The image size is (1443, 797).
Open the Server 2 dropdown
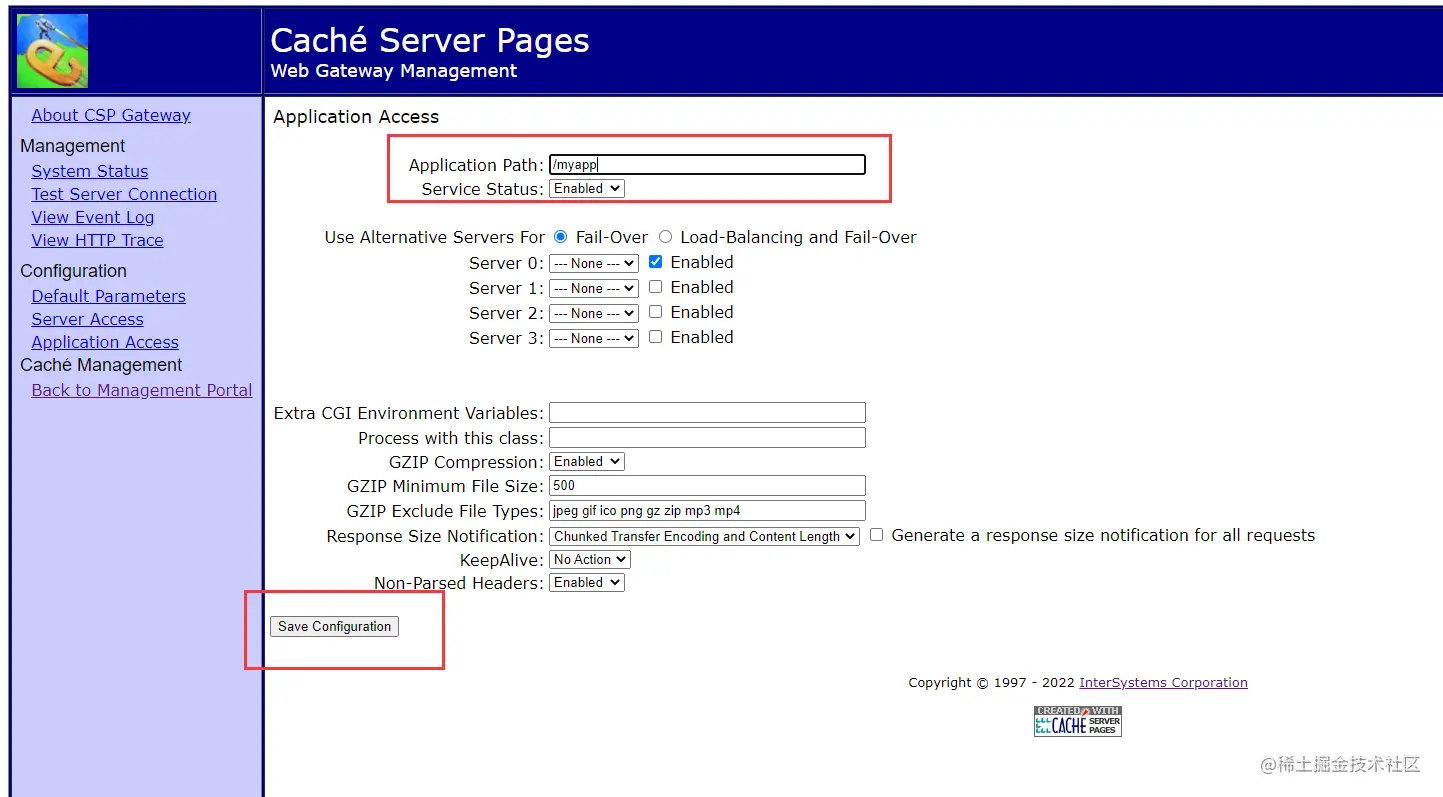point(594,313)
